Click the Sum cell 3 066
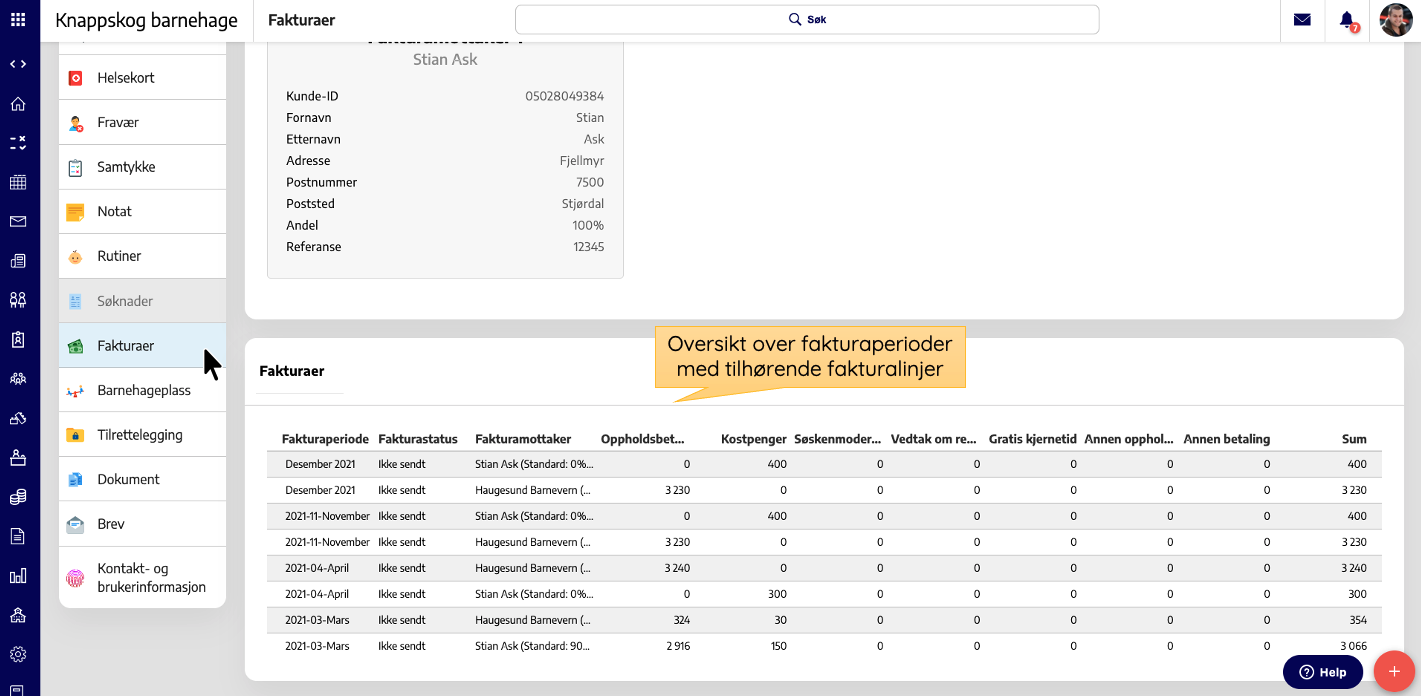Viewport: 1421px width, 696px height. [1353, 646]
